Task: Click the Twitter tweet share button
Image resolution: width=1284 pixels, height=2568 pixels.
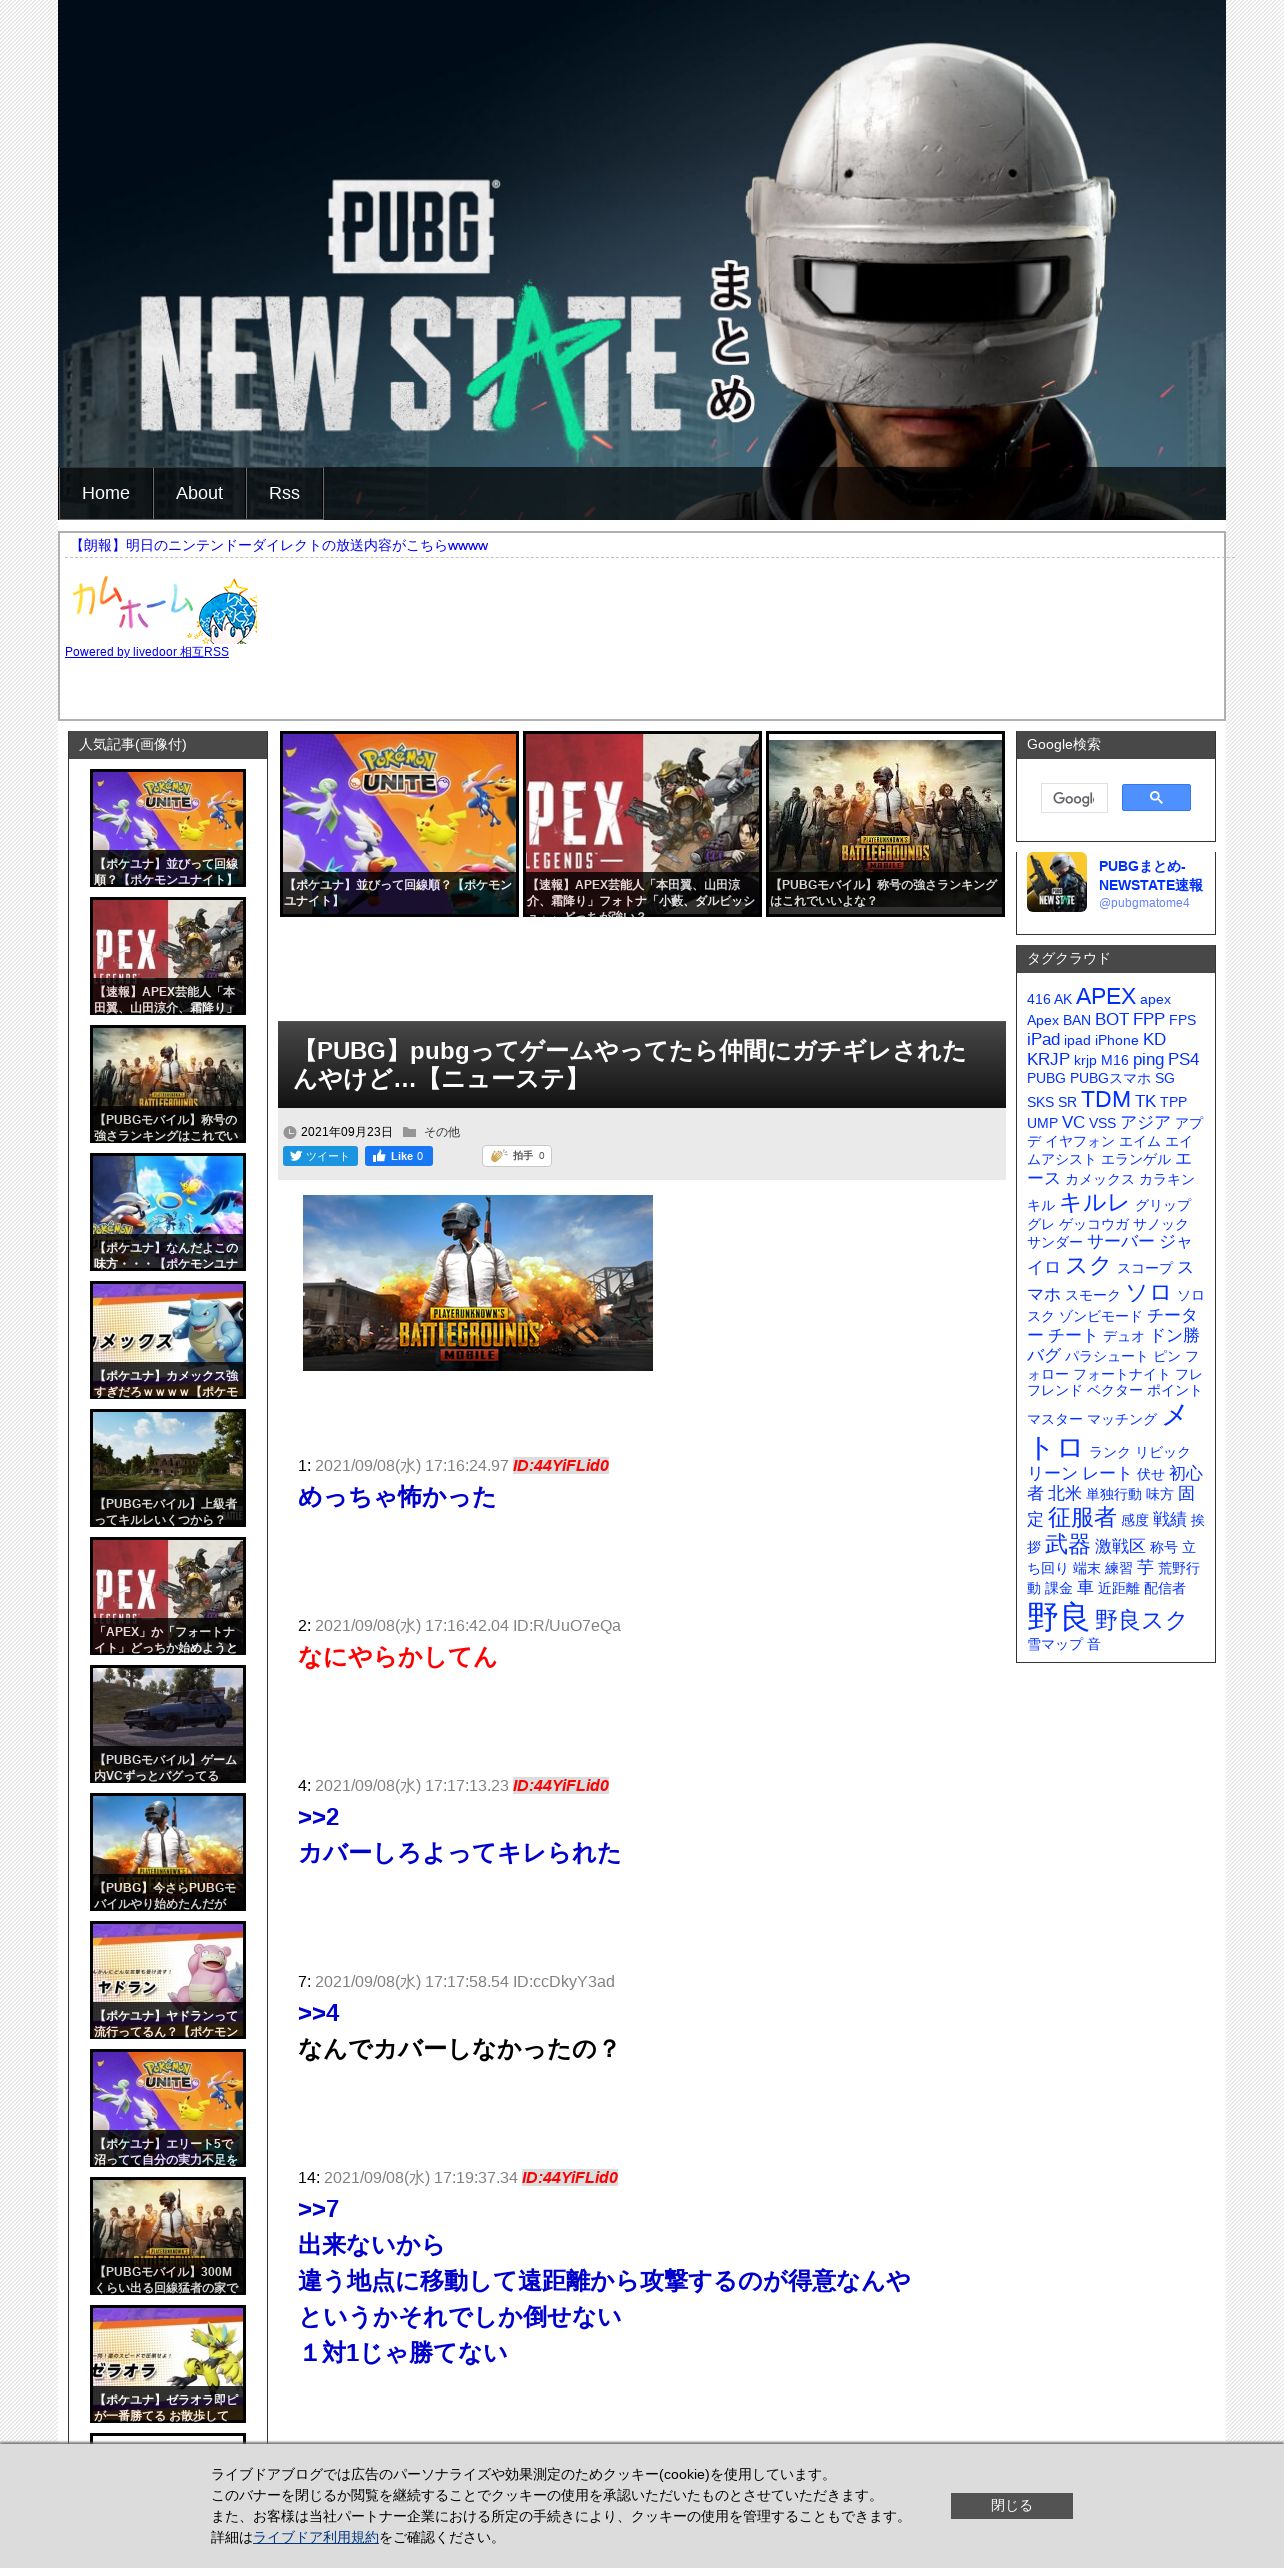Action: [320, 1156]
